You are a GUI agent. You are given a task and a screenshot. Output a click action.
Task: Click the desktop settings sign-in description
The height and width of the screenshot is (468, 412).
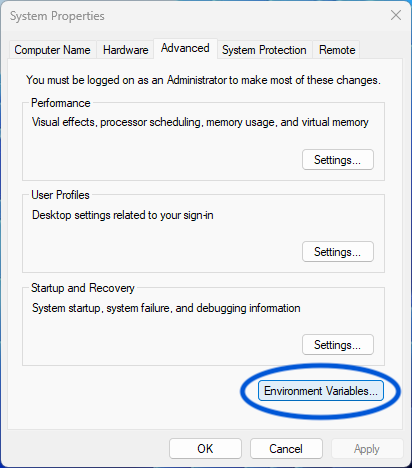tap(123, 215)
